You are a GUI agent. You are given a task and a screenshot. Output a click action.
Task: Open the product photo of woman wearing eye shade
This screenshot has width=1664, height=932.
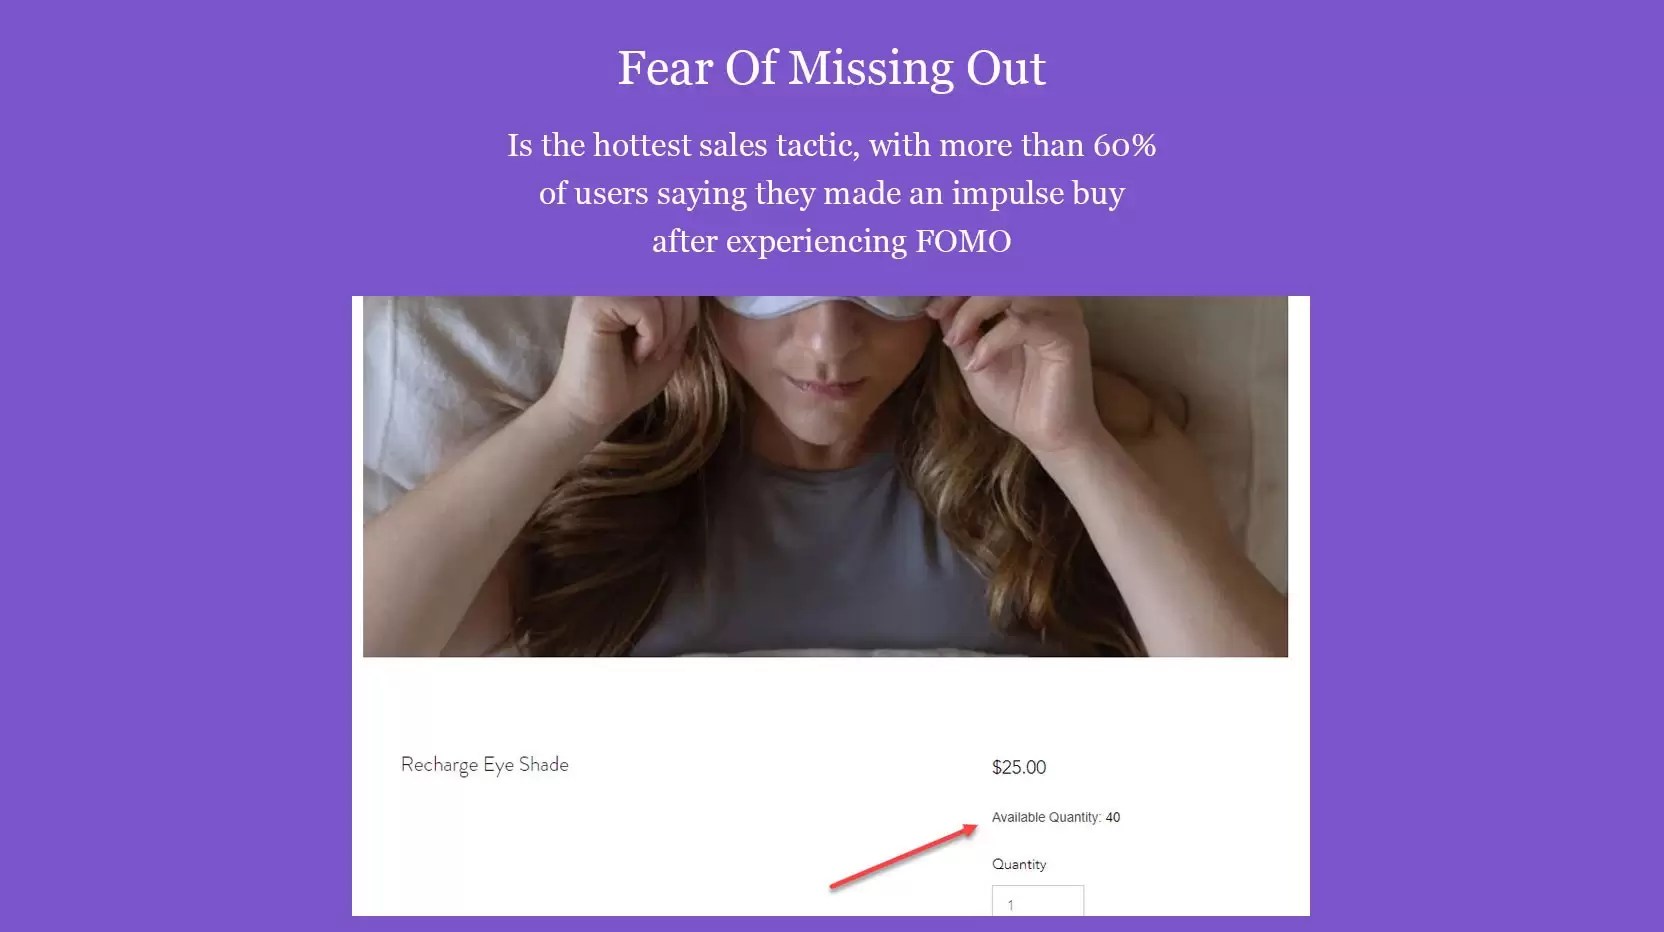tap(825, 476)
